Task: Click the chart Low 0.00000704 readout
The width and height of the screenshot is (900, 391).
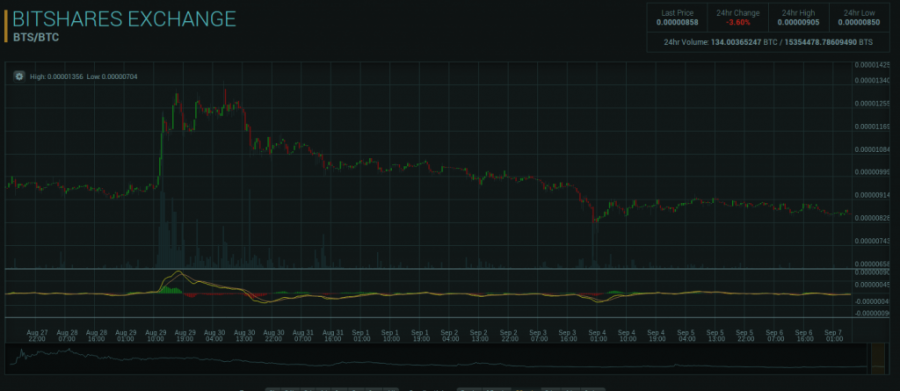Action: [112, 76]
